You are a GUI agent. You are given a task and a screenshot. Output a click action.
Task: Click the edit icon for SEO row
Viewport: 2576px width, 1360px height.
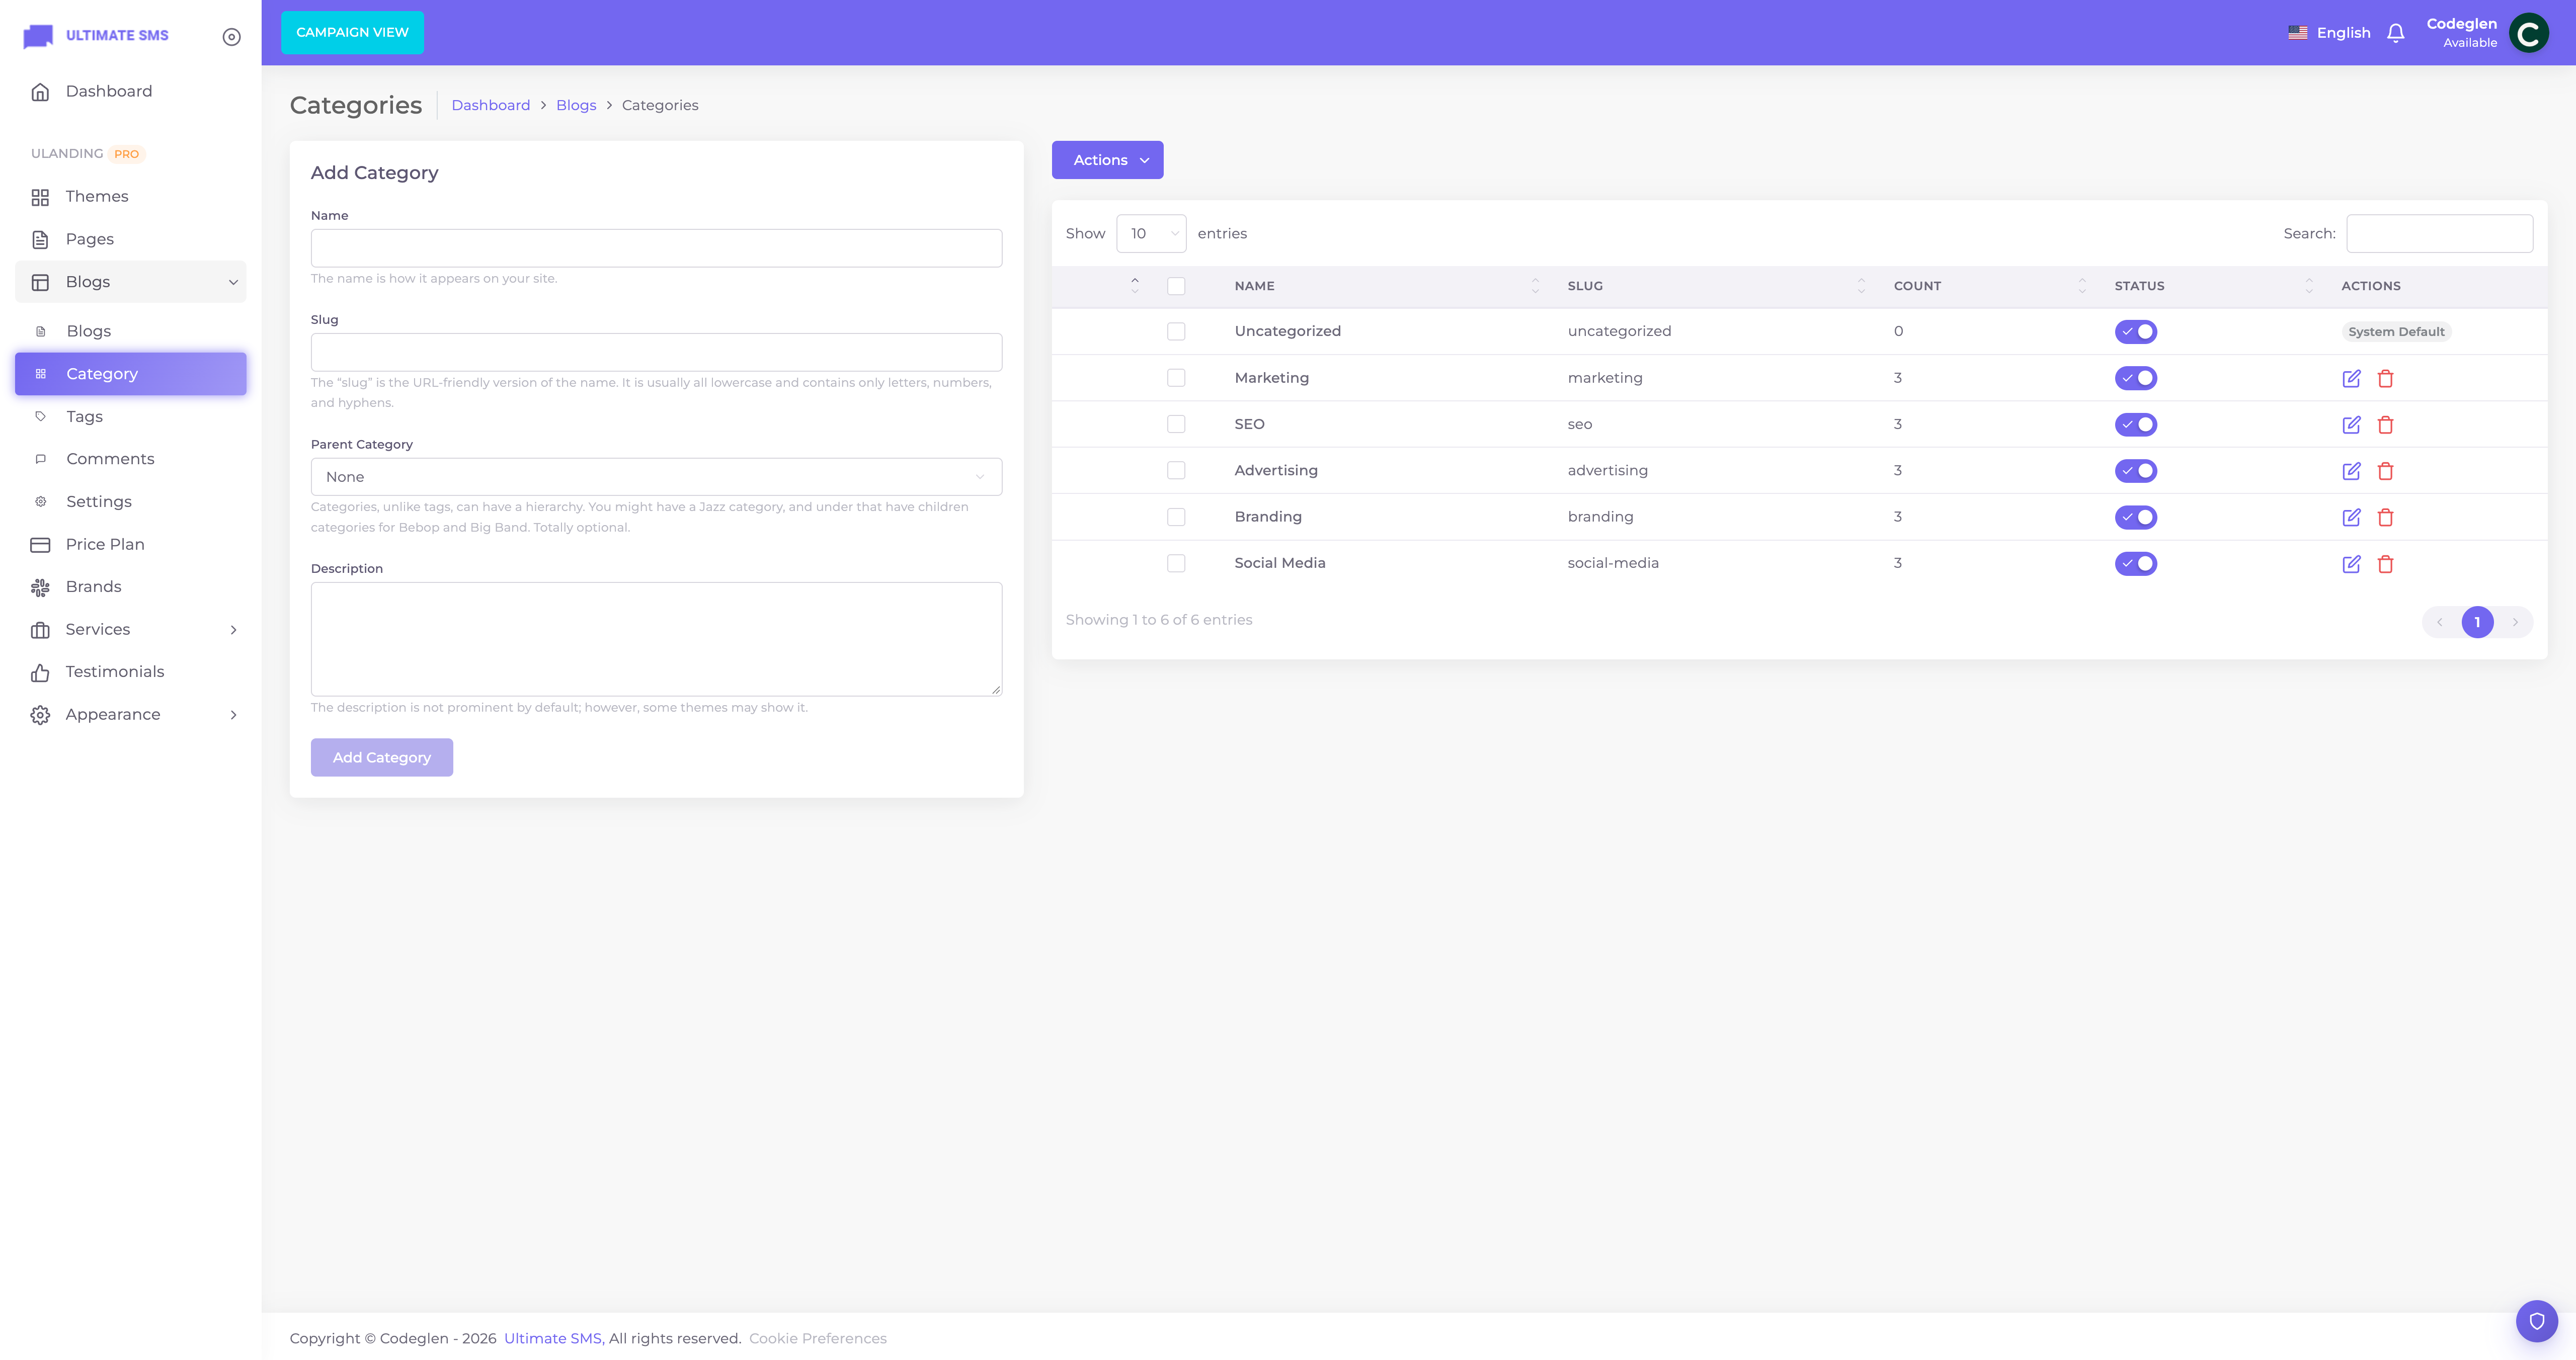point(2351,425)
